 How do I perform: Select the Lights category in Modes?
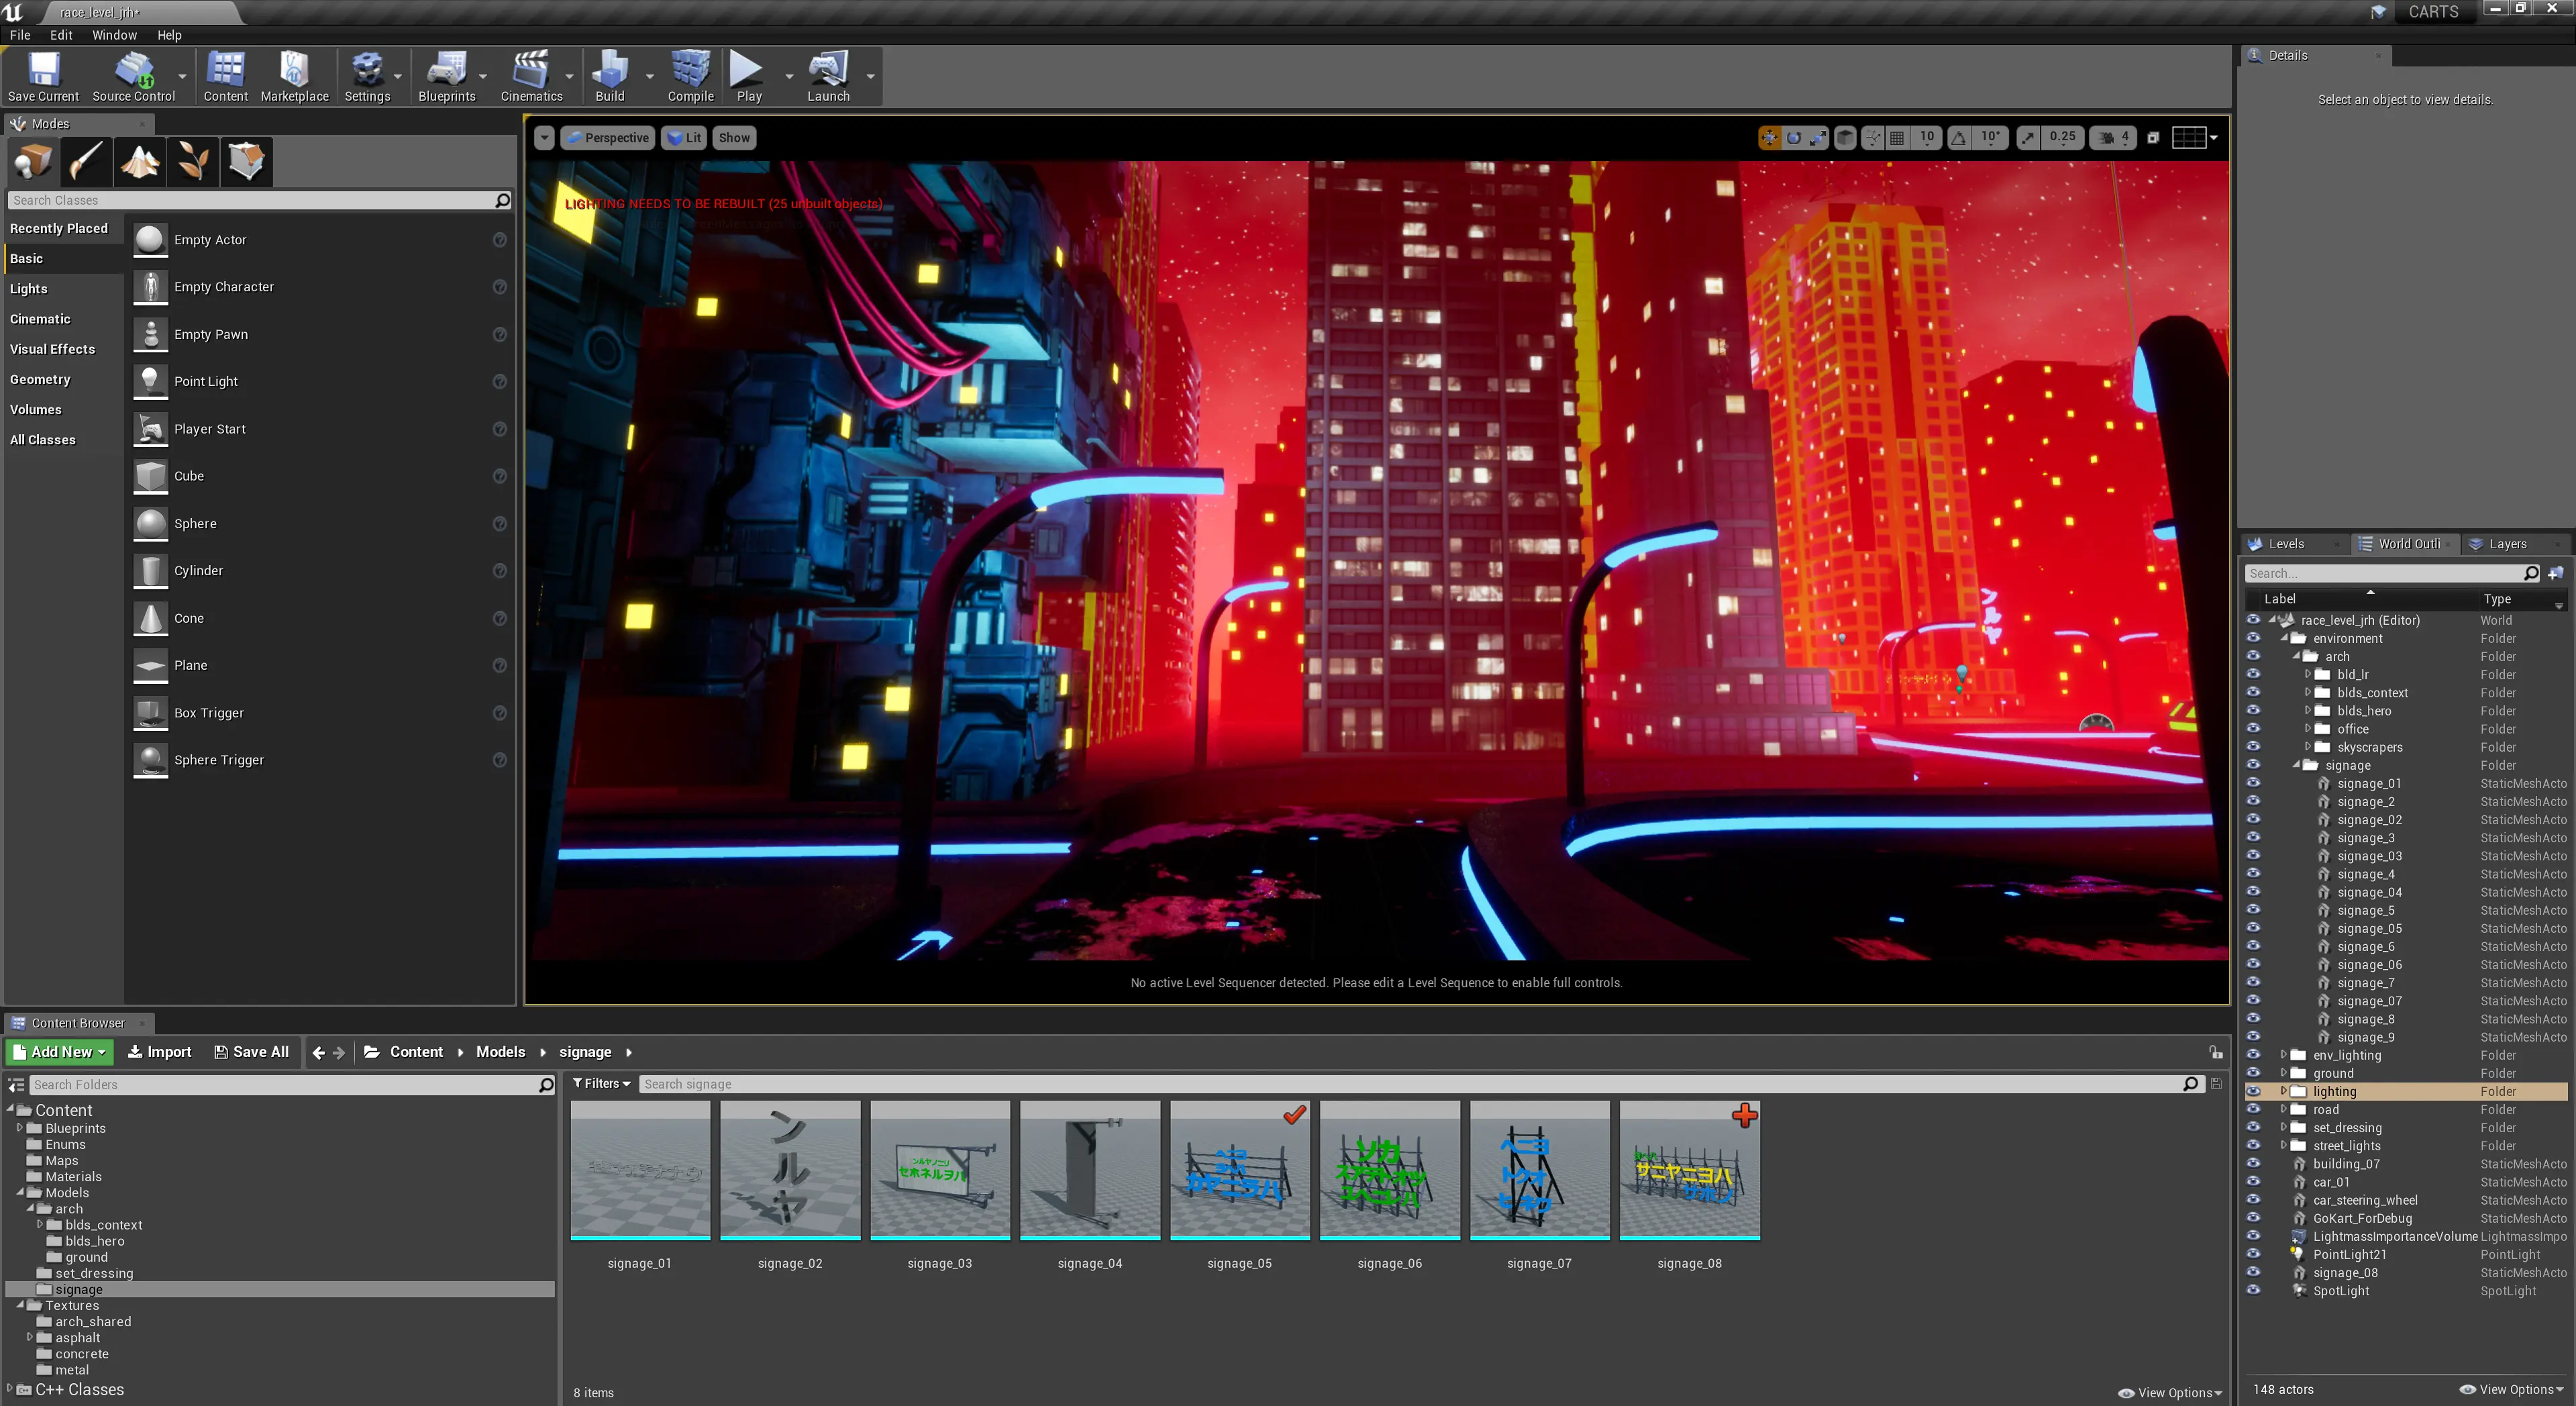tap(29, 289)
